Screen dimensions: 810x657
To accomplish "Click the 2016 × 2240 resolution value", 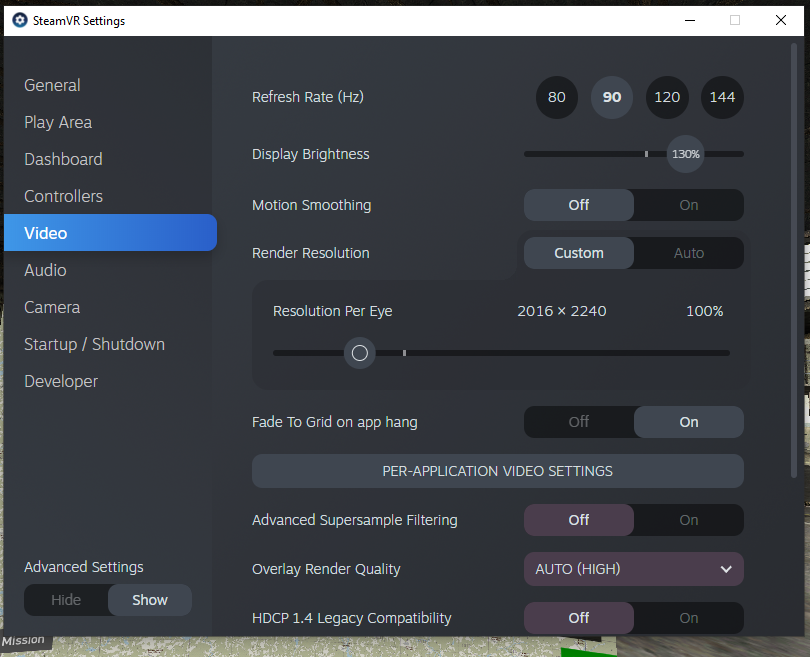I will pyautogui.click(x=562, y=311).
